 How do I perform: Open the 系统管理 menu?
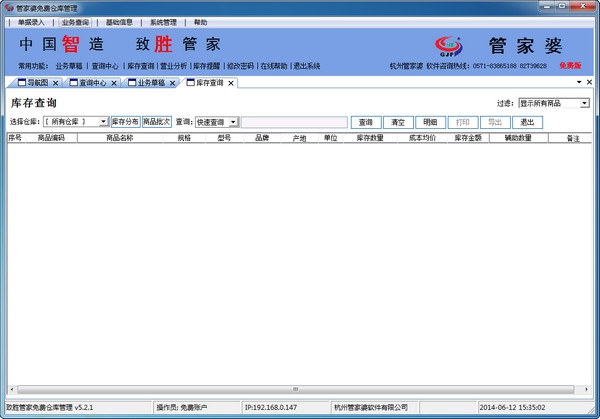pos(163,23)
